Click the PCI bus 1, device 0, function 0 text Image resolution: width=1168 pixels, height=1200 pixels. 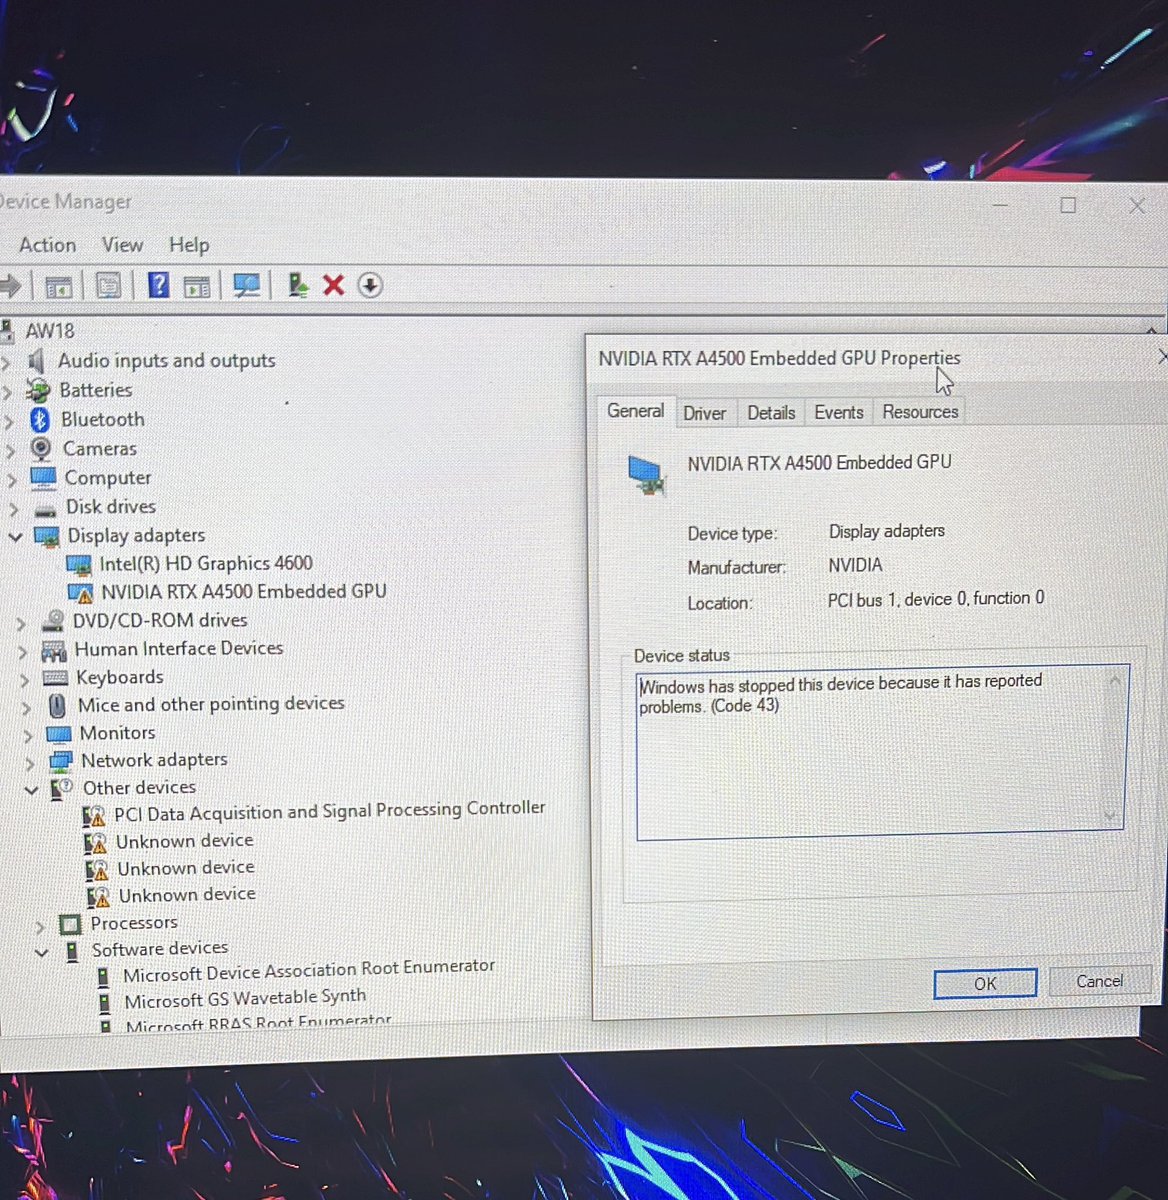(936, 599)
